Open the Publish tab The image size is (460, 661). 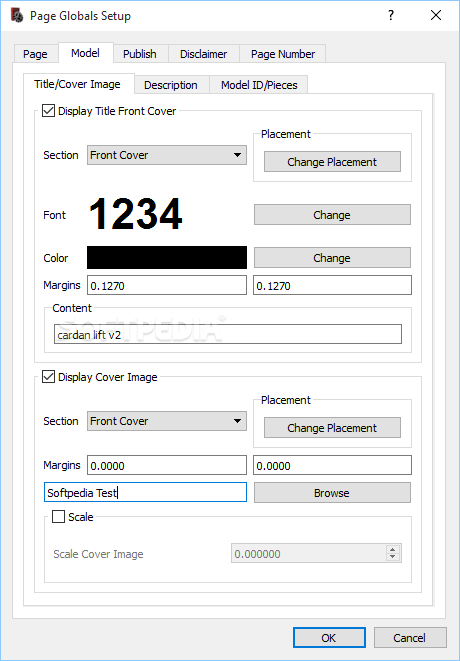click(x=140, y=54)
